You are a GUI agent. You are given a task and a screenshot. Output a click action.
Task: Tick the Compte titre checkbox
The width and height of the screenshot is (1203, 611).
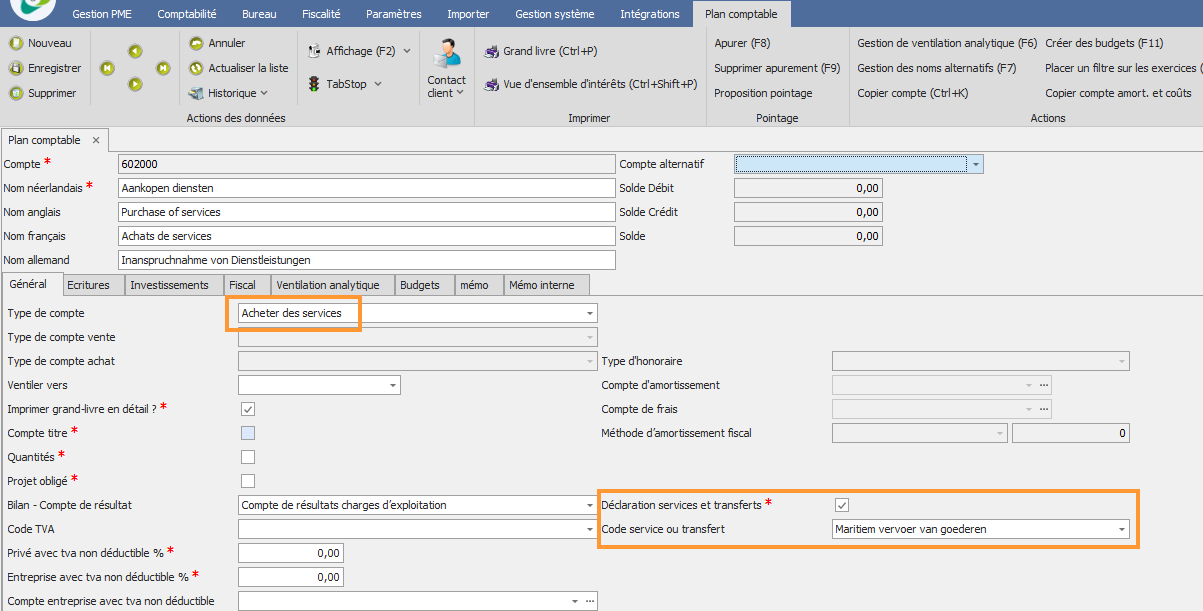(248, 433)
